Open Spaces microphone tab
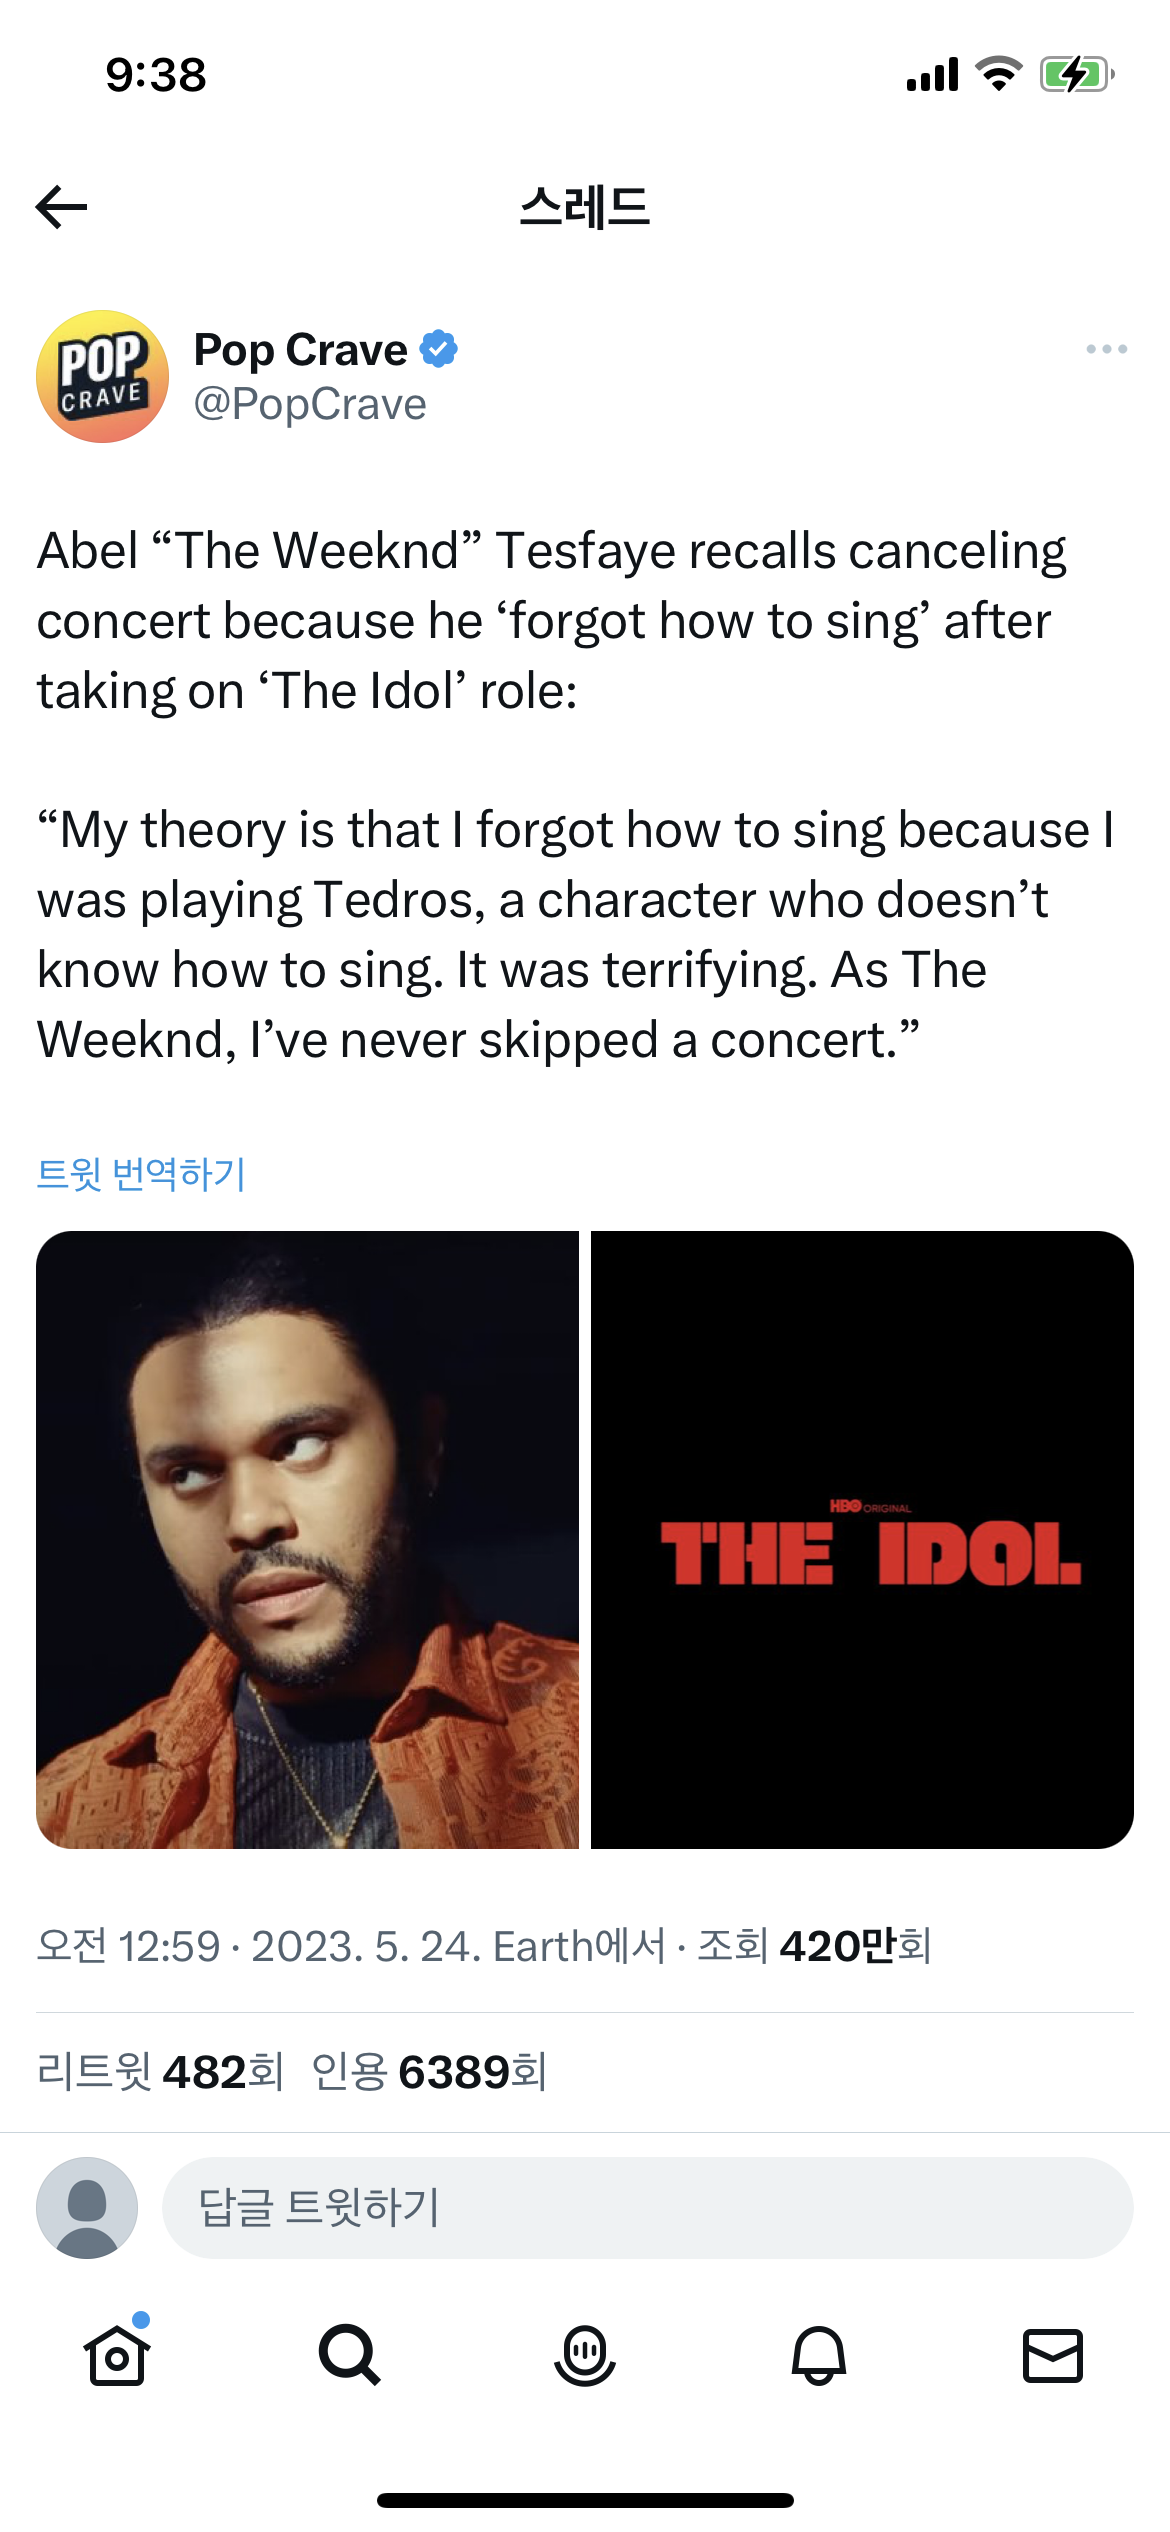Image resolution: width=1170 pixels, height=2532 pixels. tap(584, 2355)
